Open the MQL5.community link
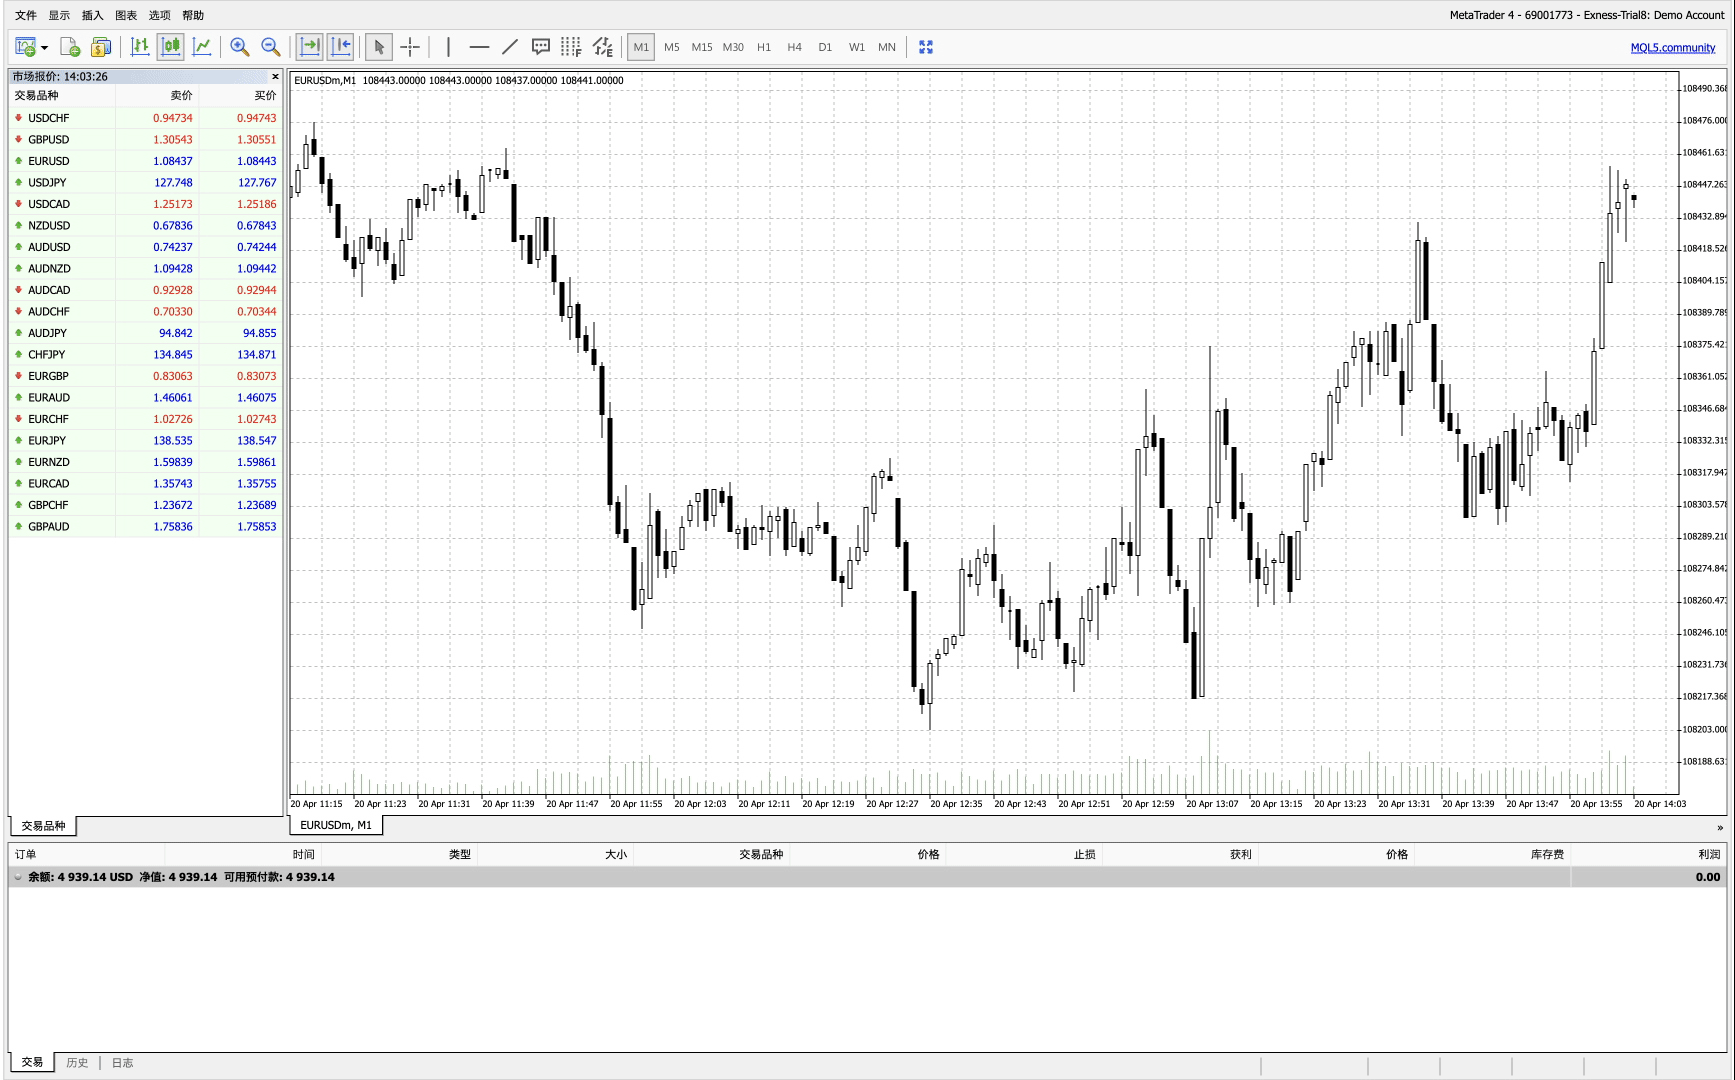The height and width of the screenshot is (1080, 1735). (1672, 48)
